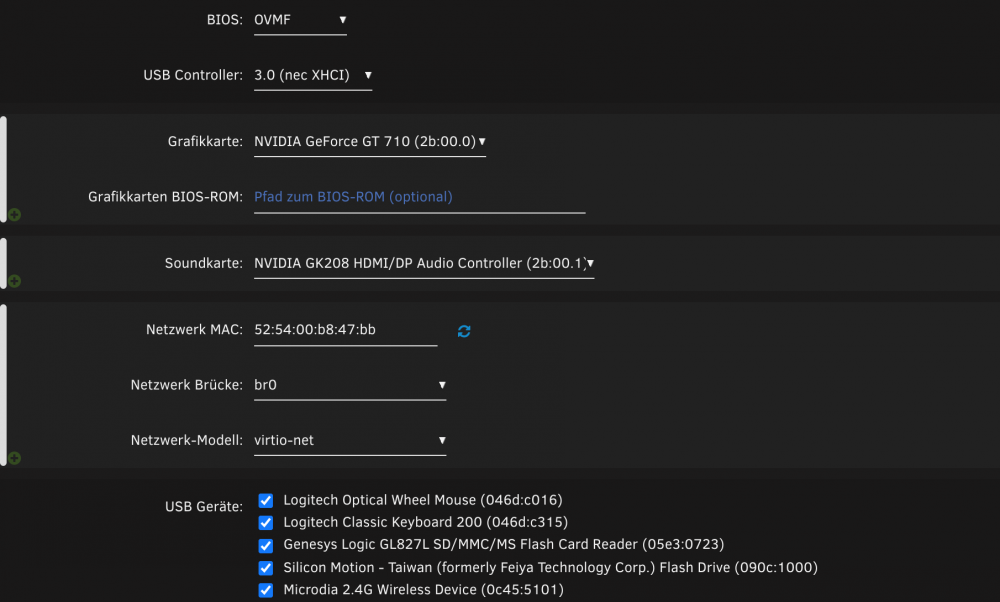Click the Silicon Motion Flash Drive label

[x=550, y=568]
